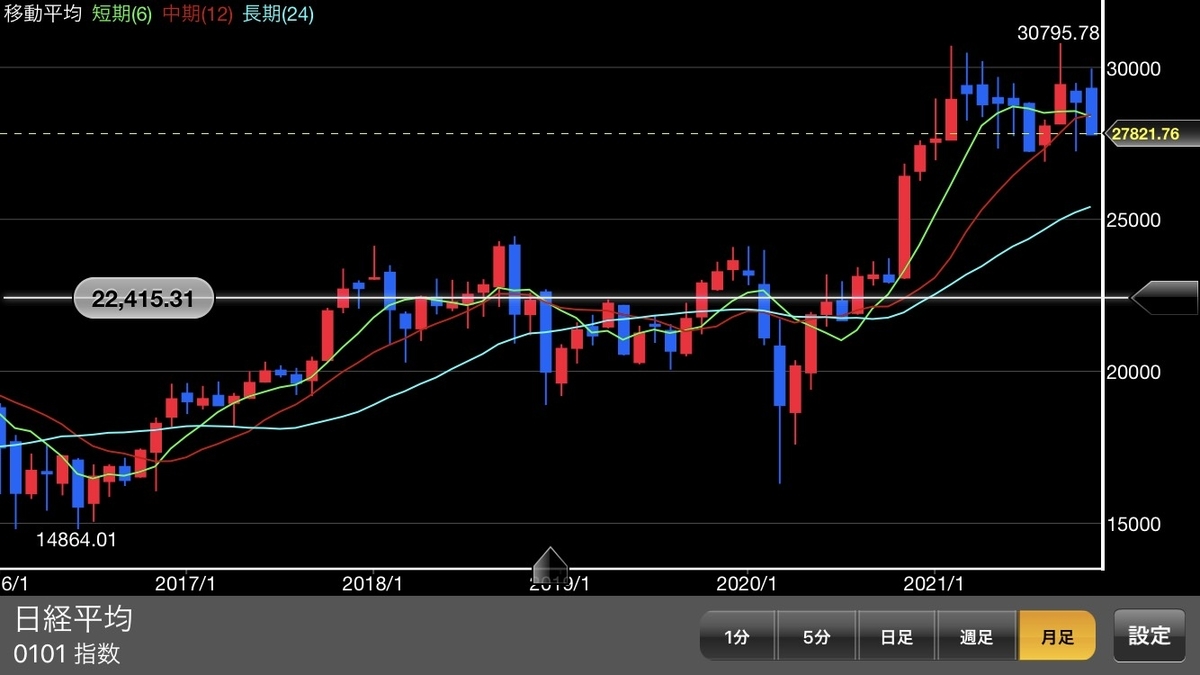Tap the 2021/1 date axis label
1200x675 pixels.
click(933, 583)
